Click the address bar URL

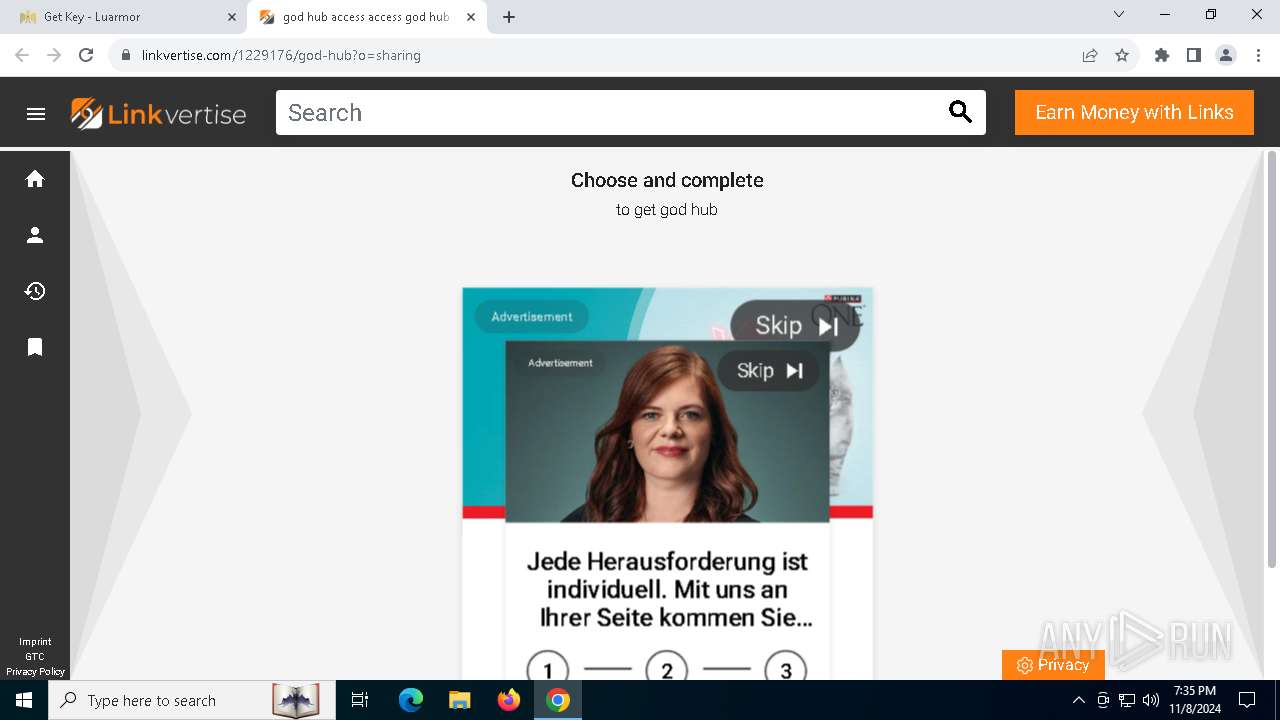coord(281,55)
